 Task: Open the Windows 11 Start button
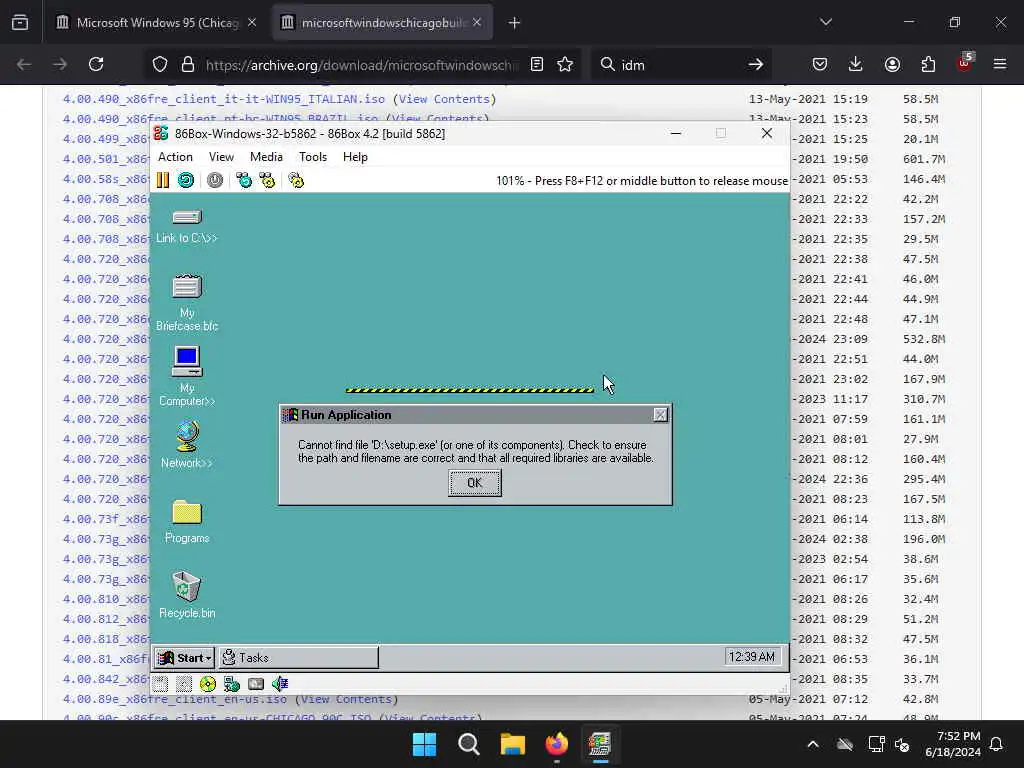pyautogui.click(x=424, y=744)
